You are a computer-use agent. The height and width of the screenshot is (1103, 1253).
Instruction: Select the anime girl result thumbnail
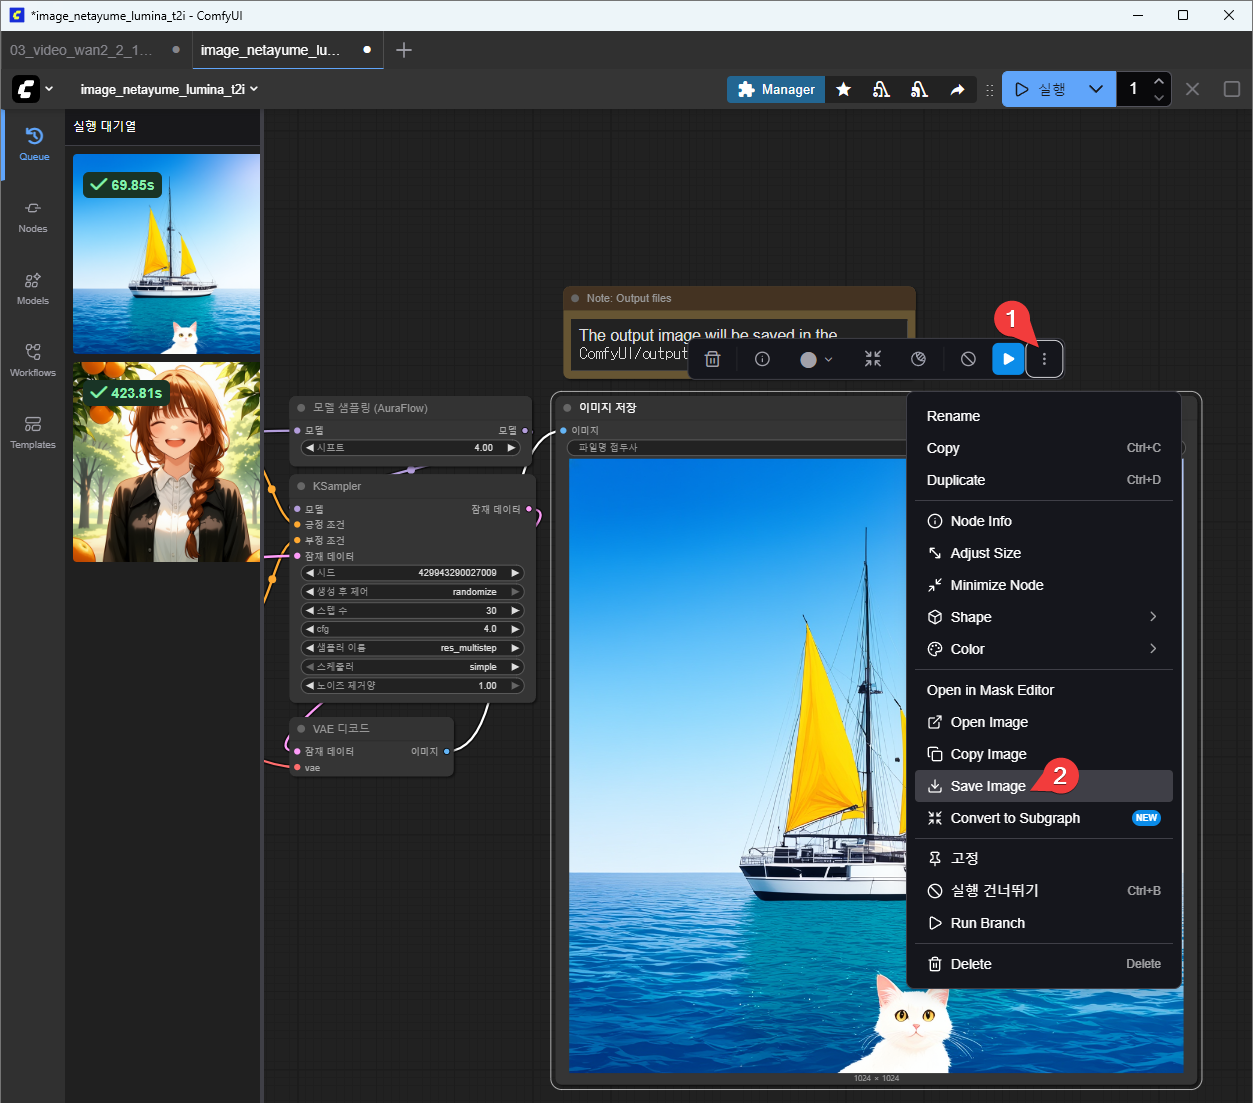[x=166, y=462]
